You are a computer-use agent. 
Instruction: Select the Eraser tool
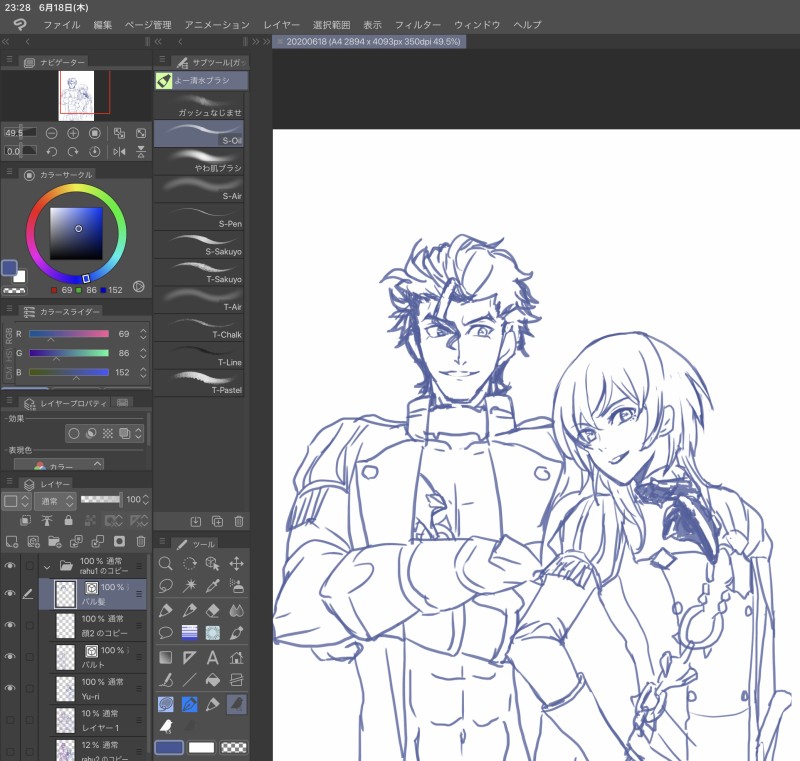213,610
